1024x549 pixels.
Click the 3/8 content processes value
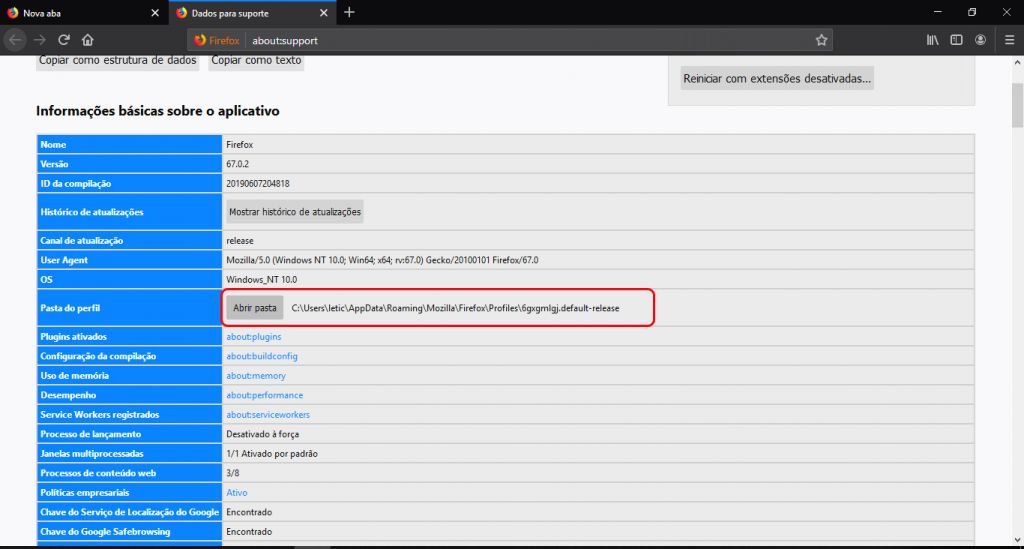tap(232, 473)
